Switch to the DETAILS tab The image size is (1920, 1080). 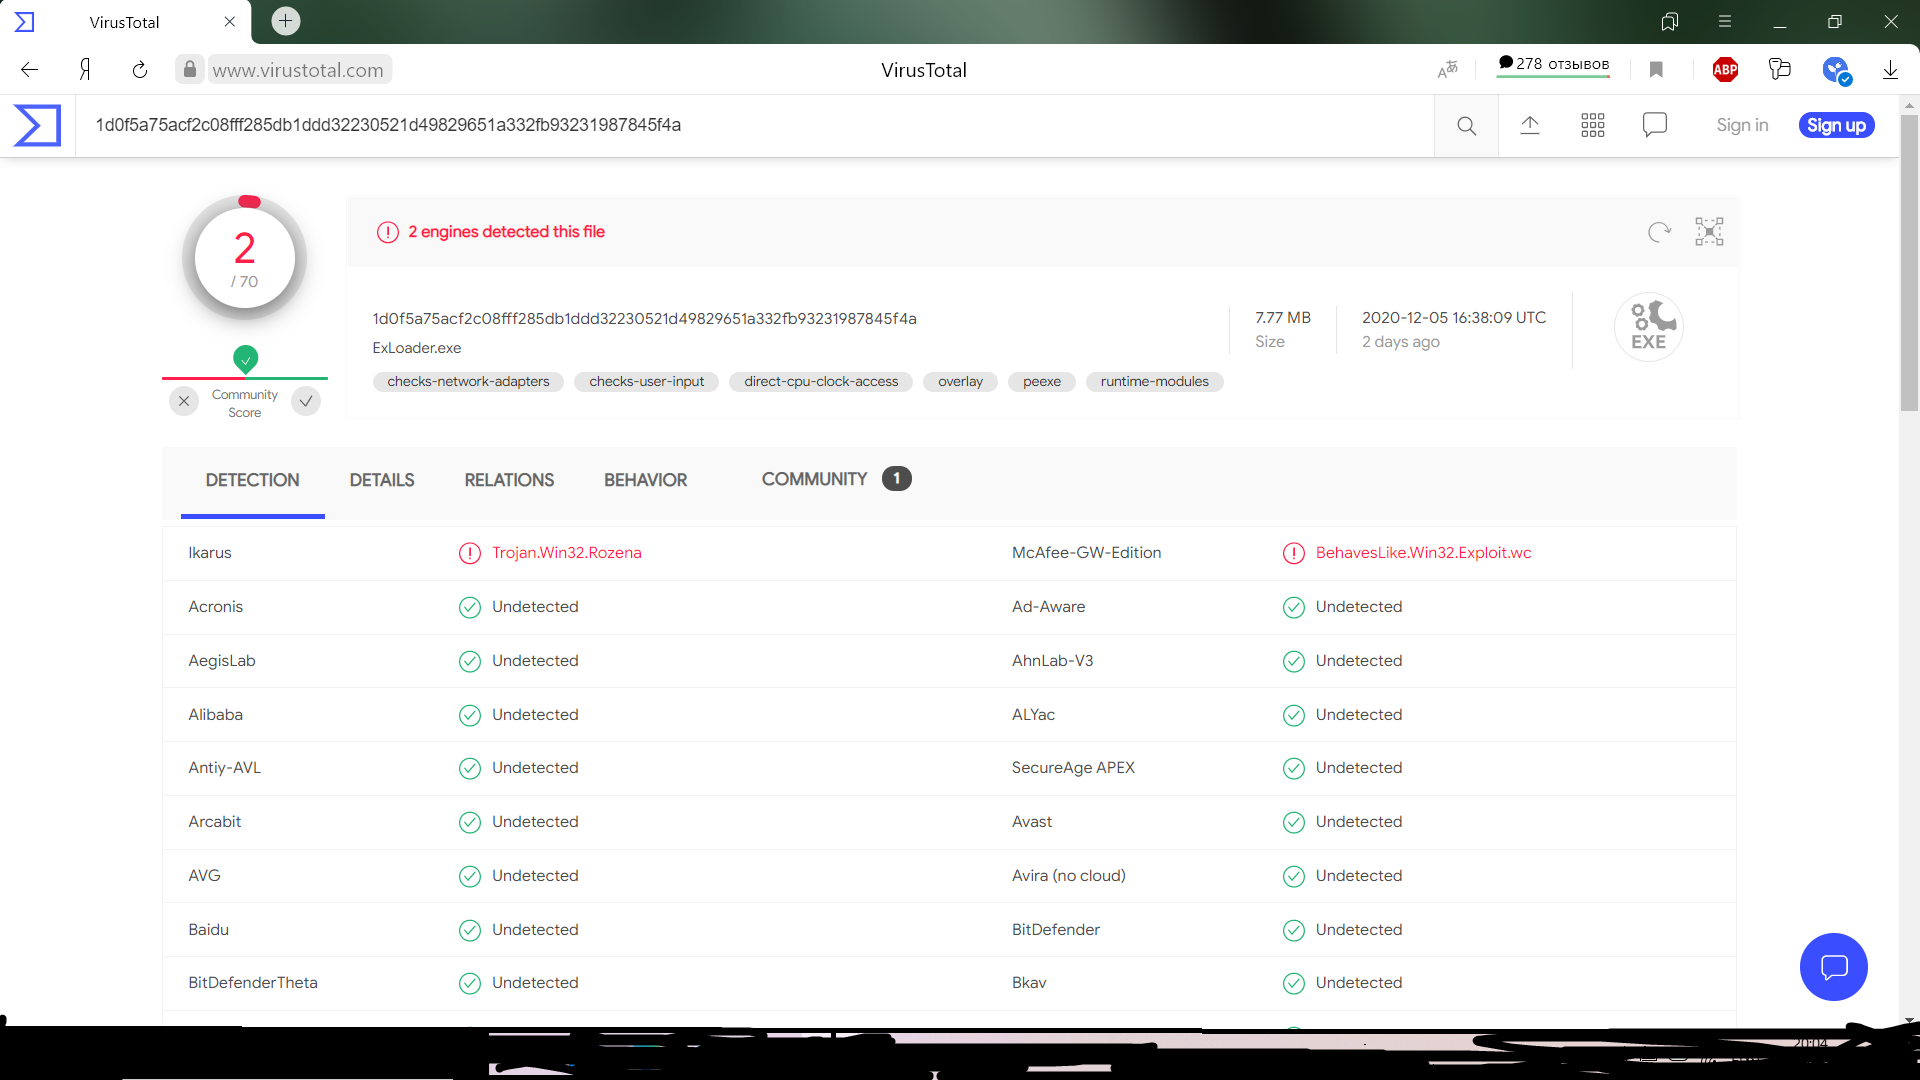[x=382, y=480]
